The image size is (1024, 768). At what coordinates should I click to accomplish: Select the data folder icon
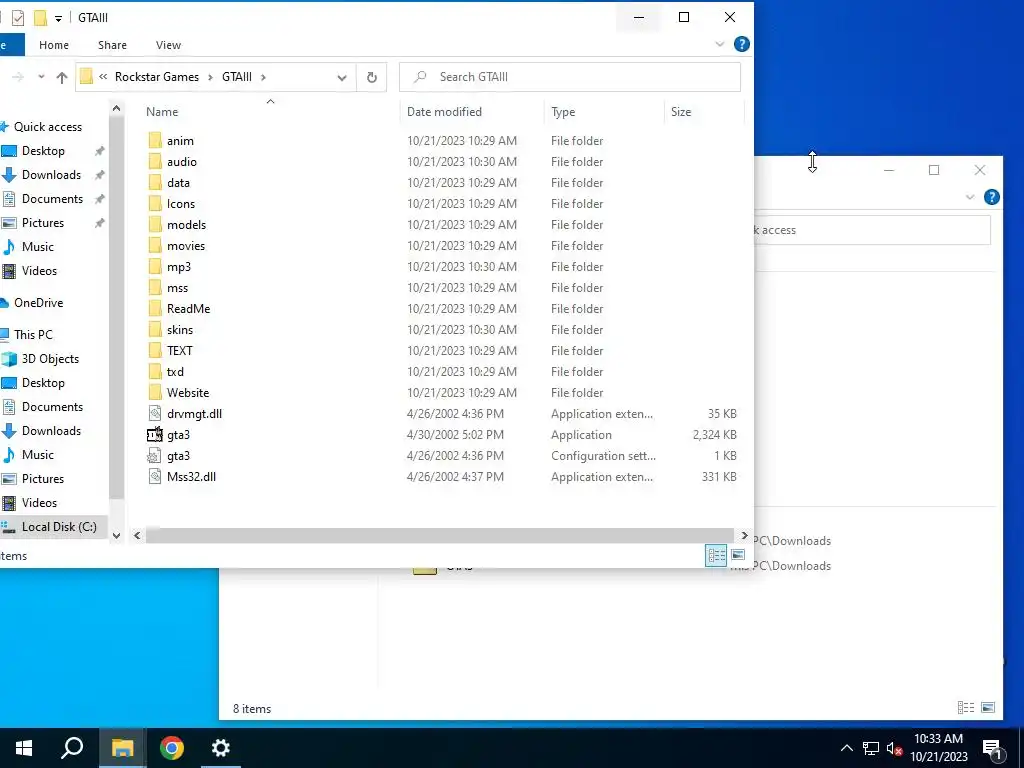(x=155, y=183)
